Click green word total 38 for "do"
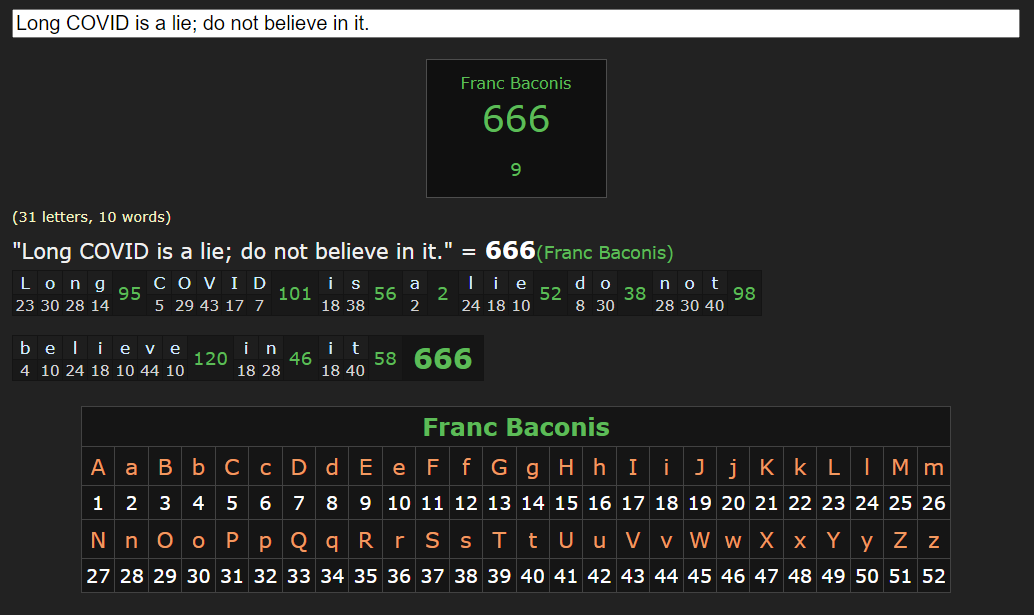This screenshot has width=1034, height=615. point(635,293)
